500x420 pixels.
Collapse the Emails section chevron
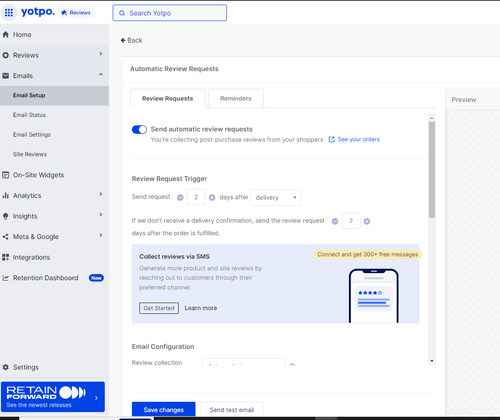point(101,74)
